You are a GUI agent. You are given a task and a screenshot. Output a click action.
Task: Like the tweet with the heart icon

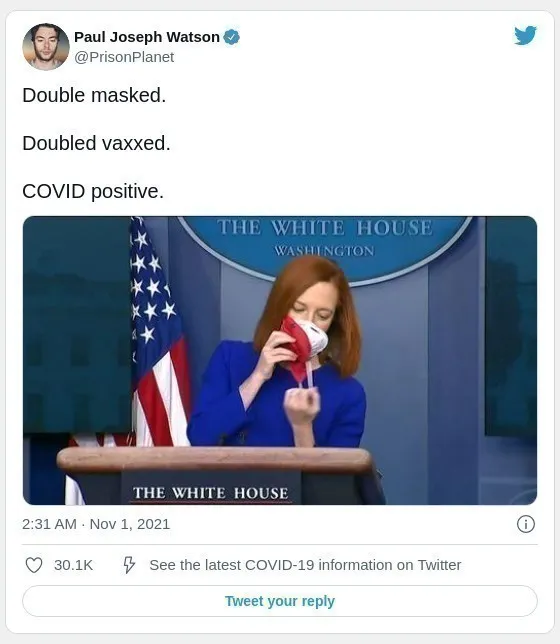tap(34, 565)
